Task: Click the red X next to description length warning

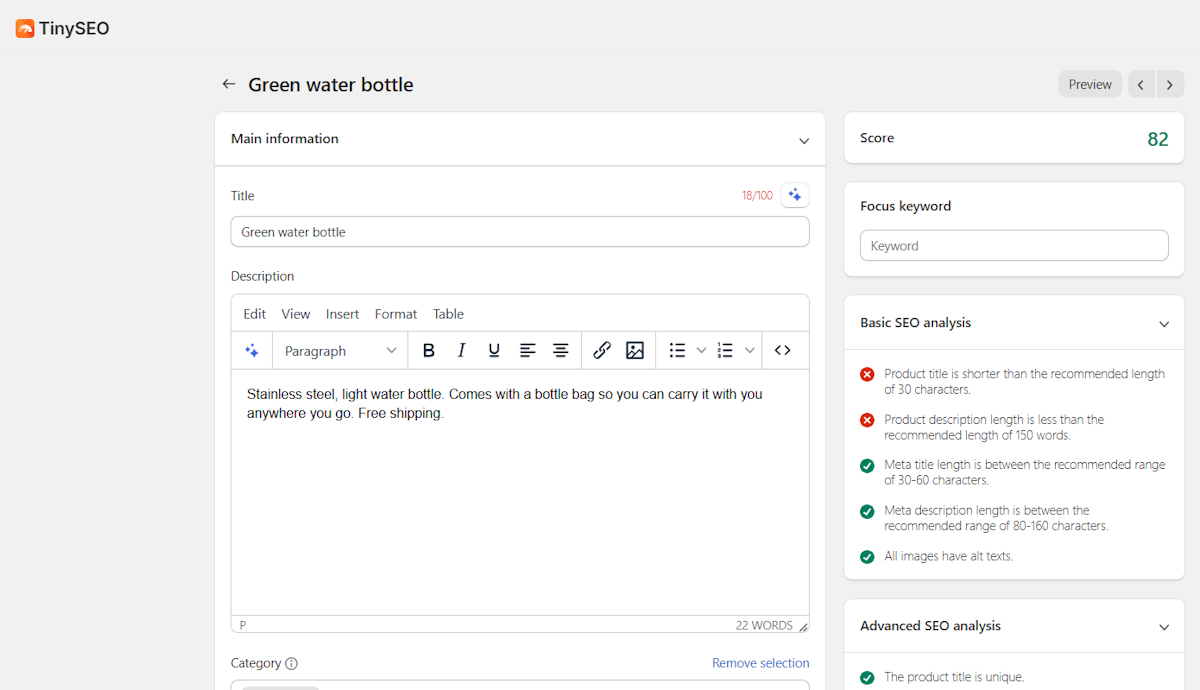Action: pyautogui.click(x=867, y=420)
